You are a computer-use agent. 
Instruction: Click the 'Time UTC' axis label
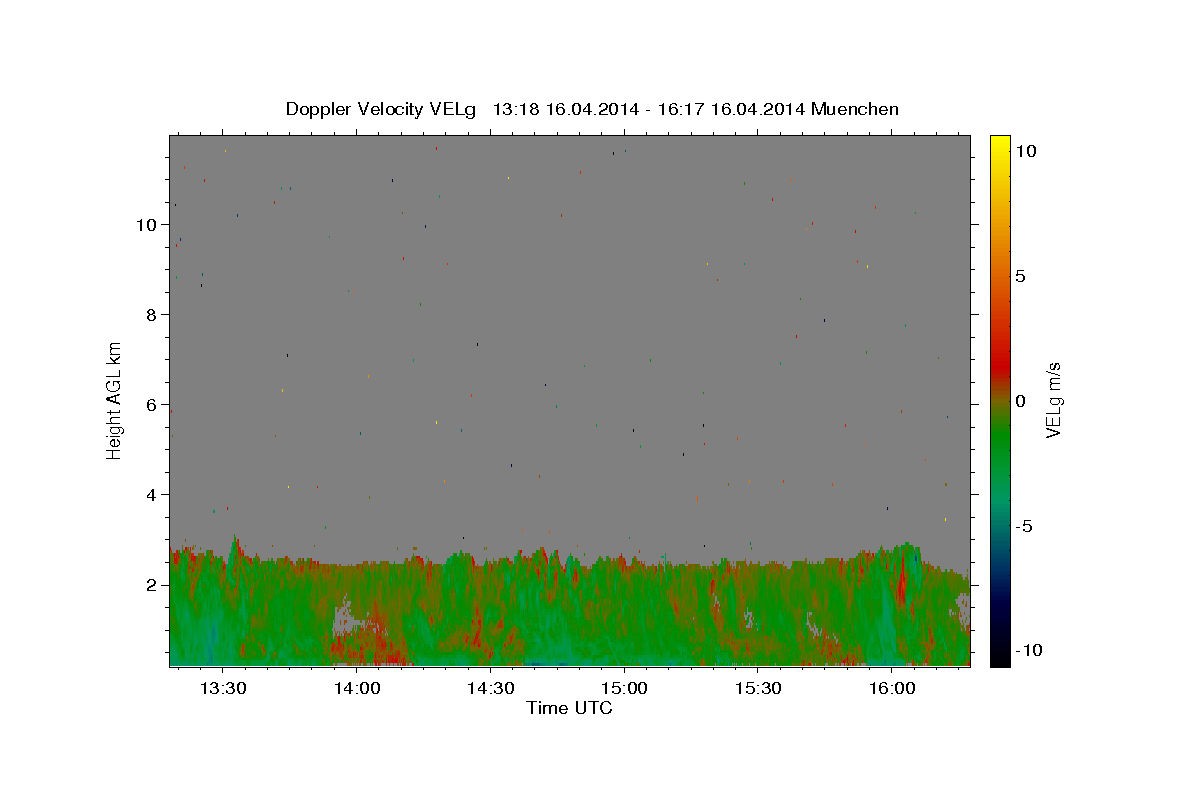tap(569, 708)
